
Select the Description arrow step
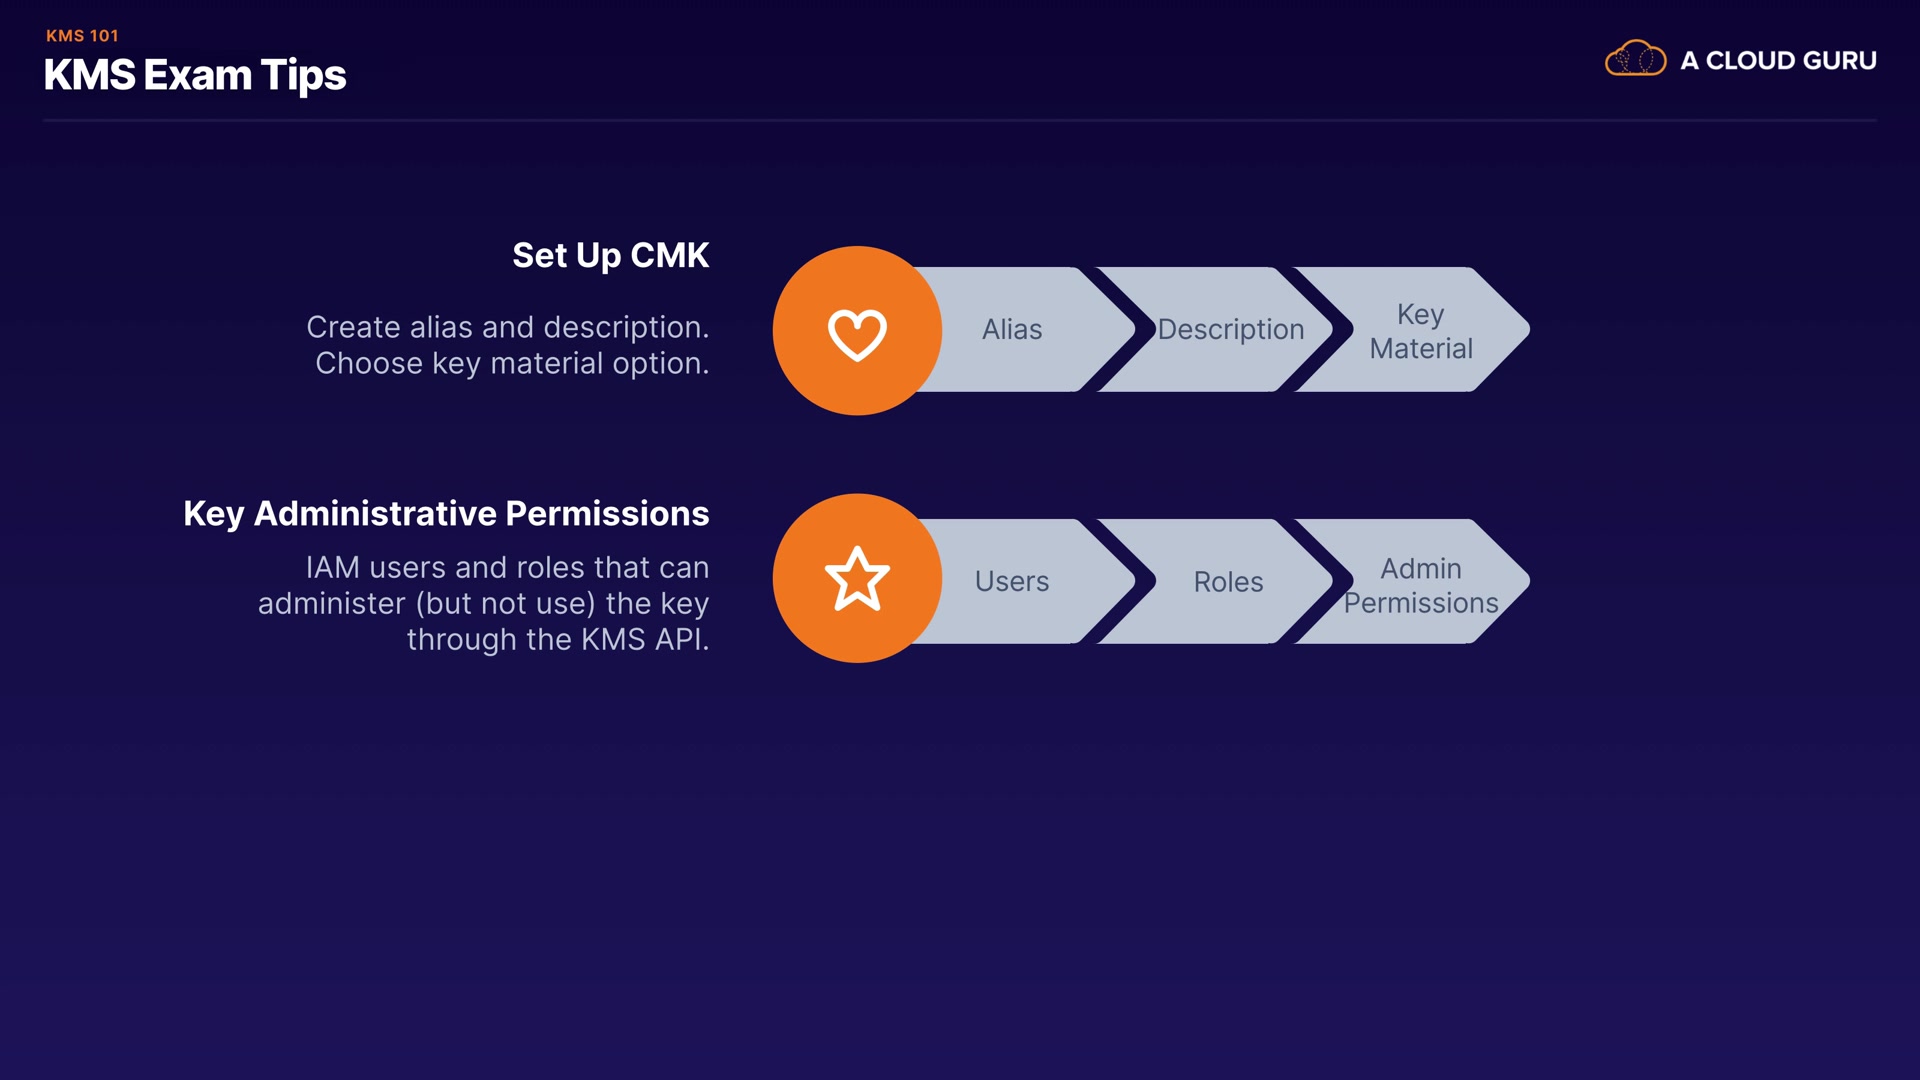pyautogui.click(x=1230, y=329)
